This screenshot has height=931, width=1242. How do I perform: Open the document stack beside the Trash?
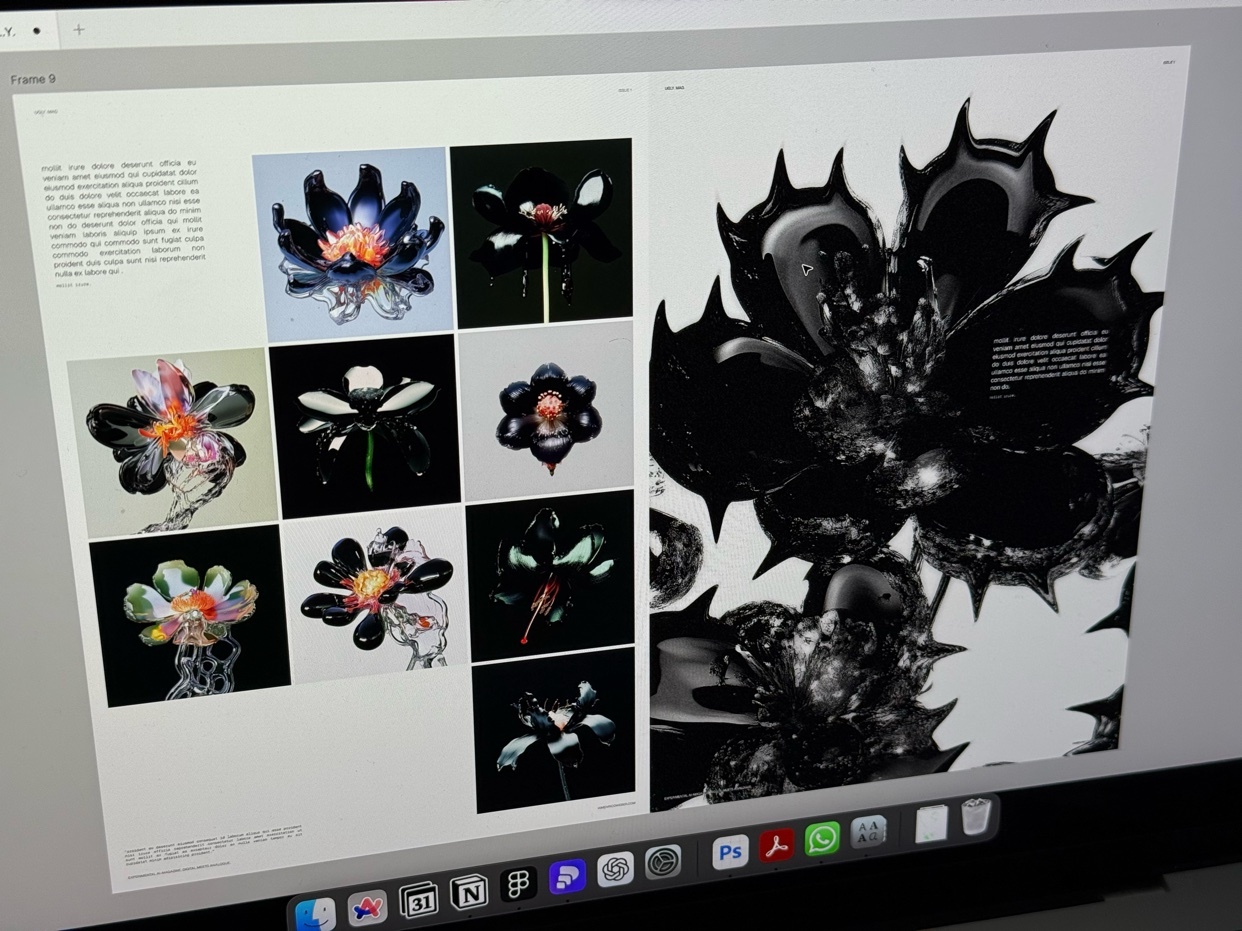click(x=931, y=823)
